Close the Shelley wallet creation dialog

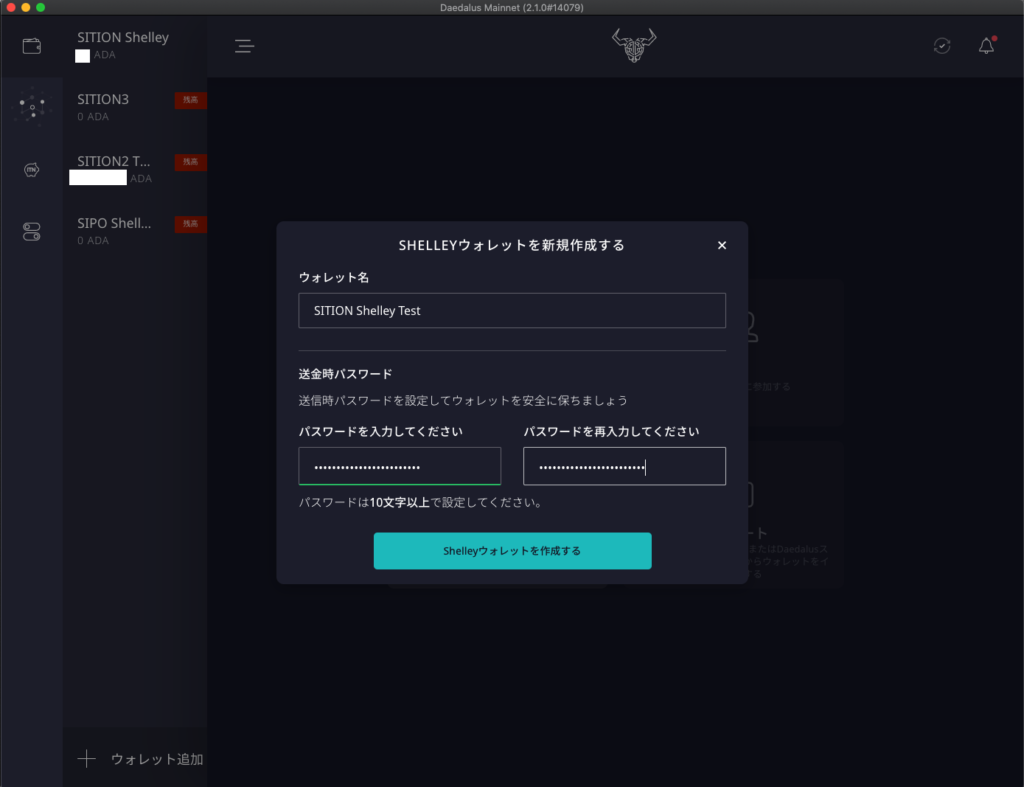[722, 245]
